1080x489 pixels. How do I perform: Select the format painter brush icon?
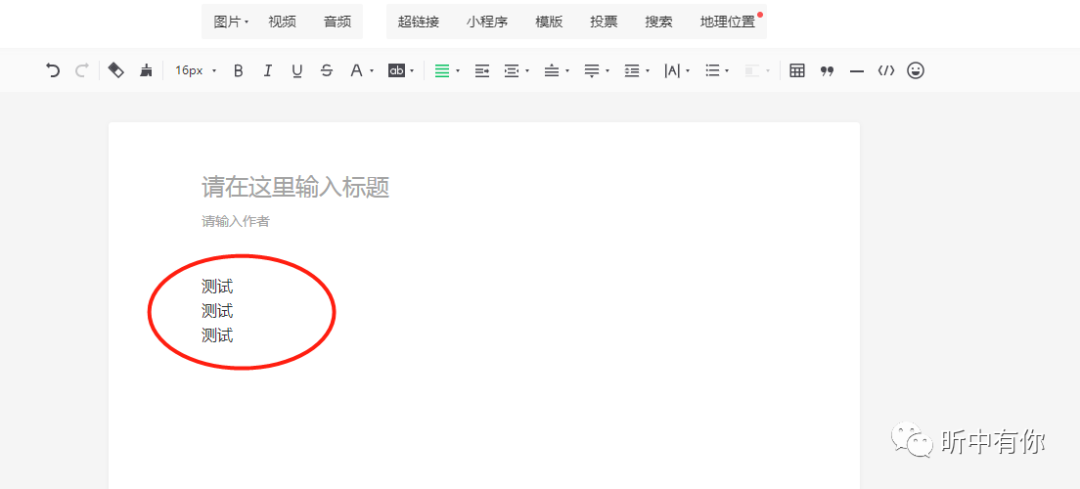coord(147,71)
